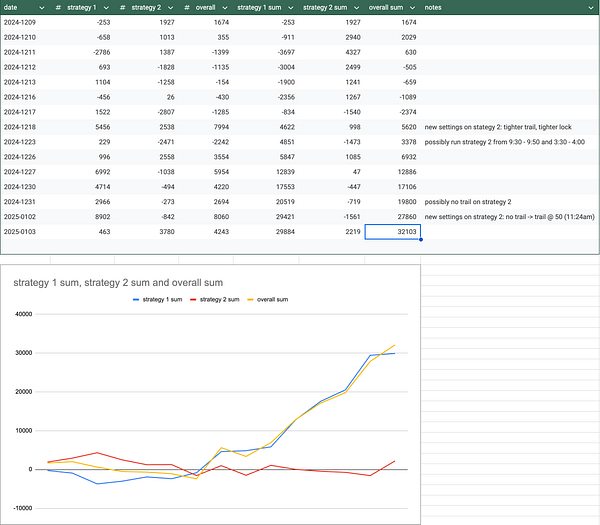600x525 pixels.
Task: Select date cell 2024-1211
Action: pos(20,52)
